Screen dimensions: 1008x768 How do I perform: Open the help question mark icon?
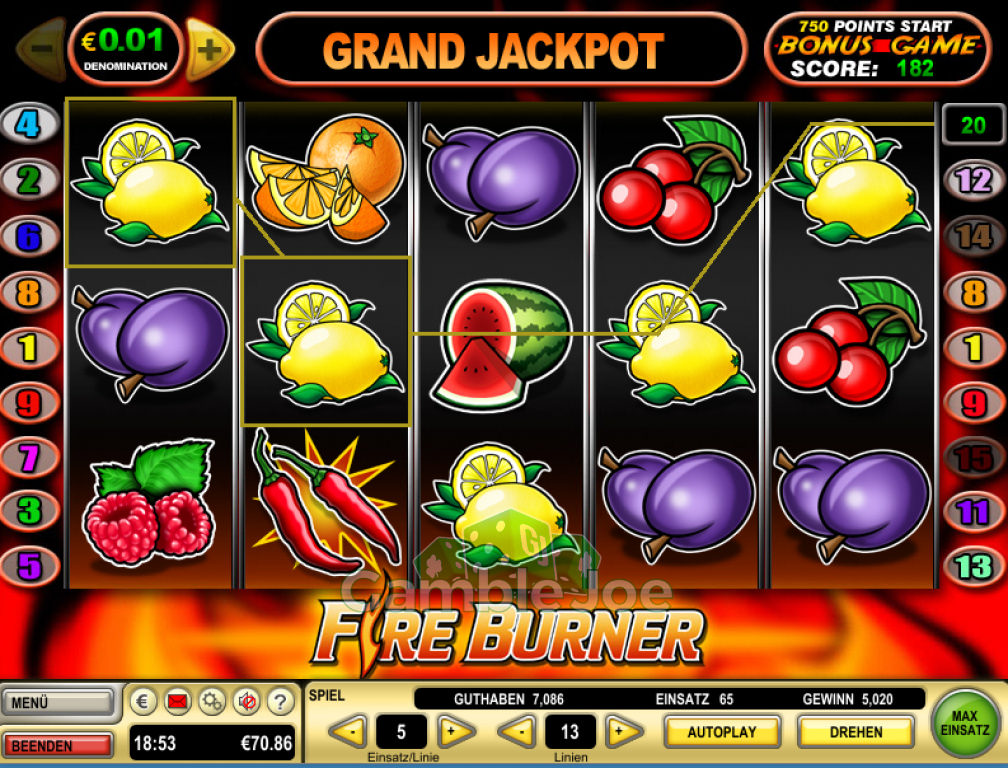[x=280, y=701]
